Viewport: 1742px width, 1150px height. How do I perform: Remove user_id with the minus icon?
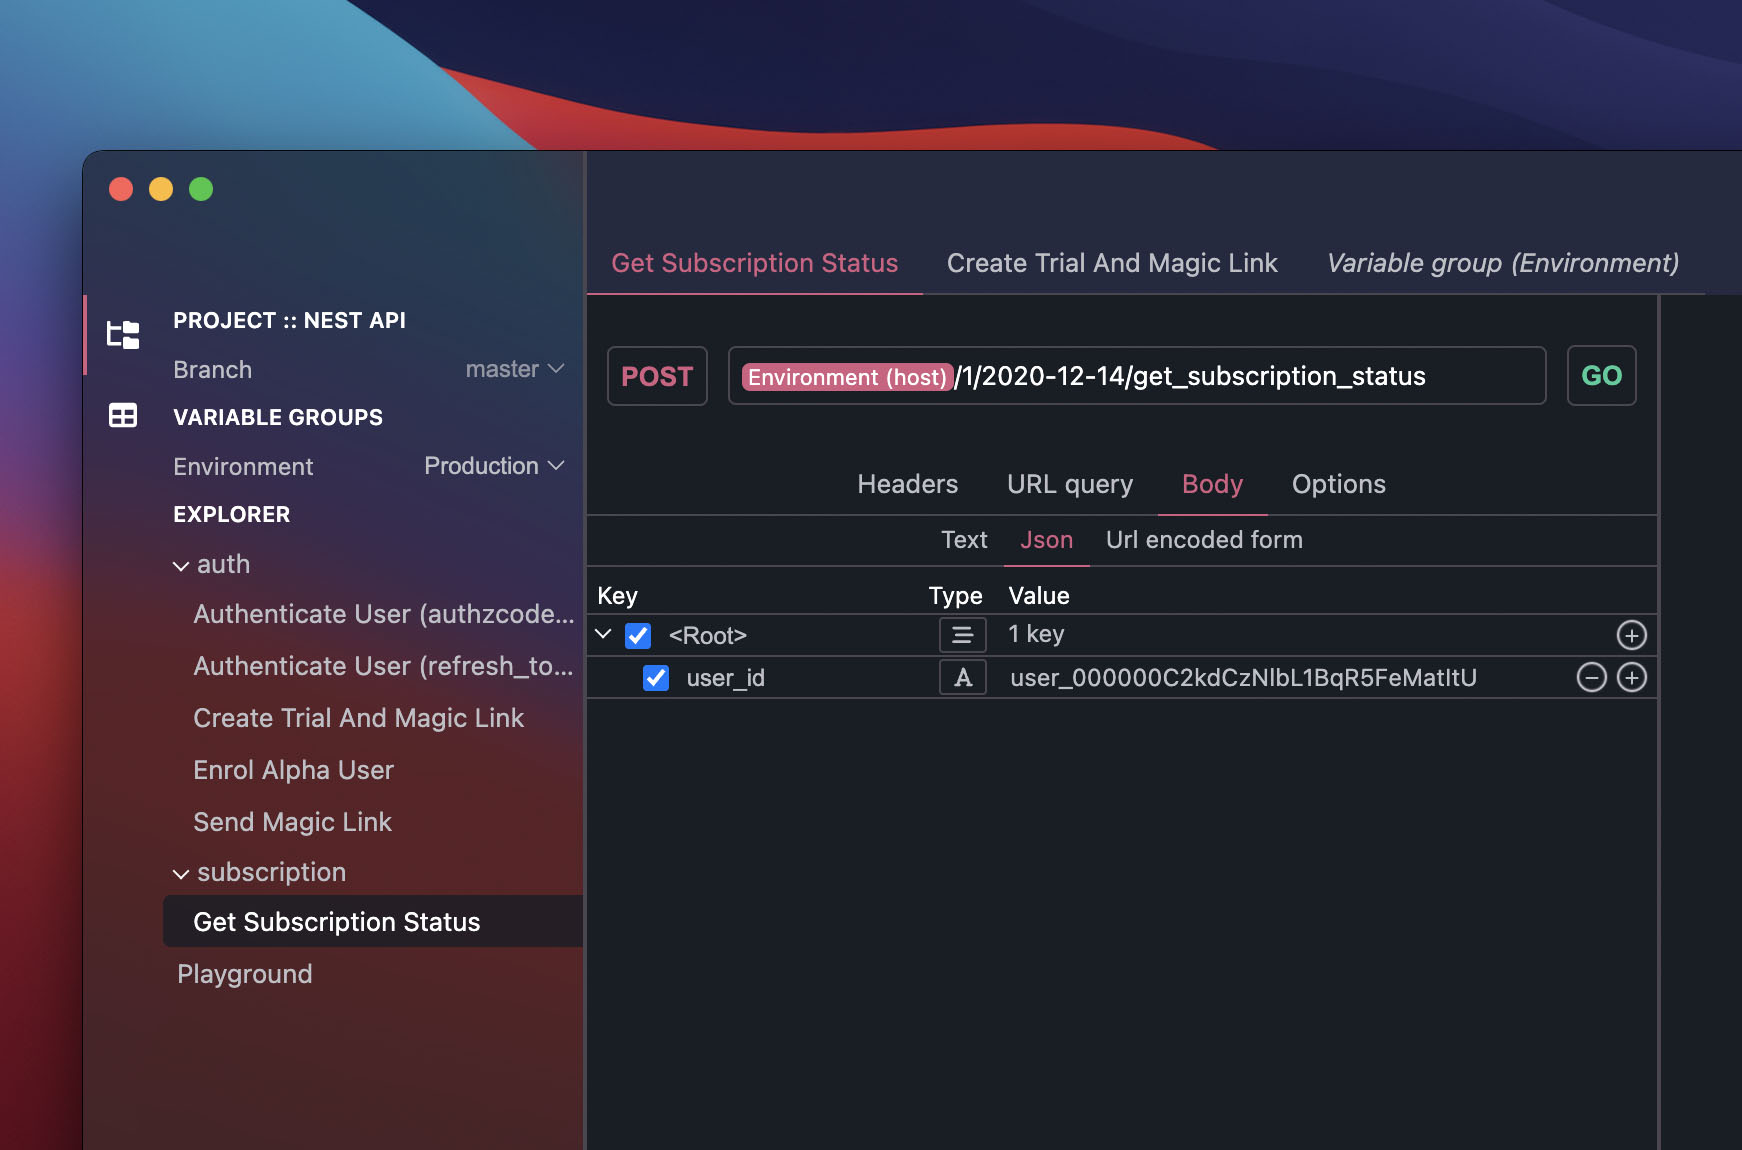click(1591, 677)
